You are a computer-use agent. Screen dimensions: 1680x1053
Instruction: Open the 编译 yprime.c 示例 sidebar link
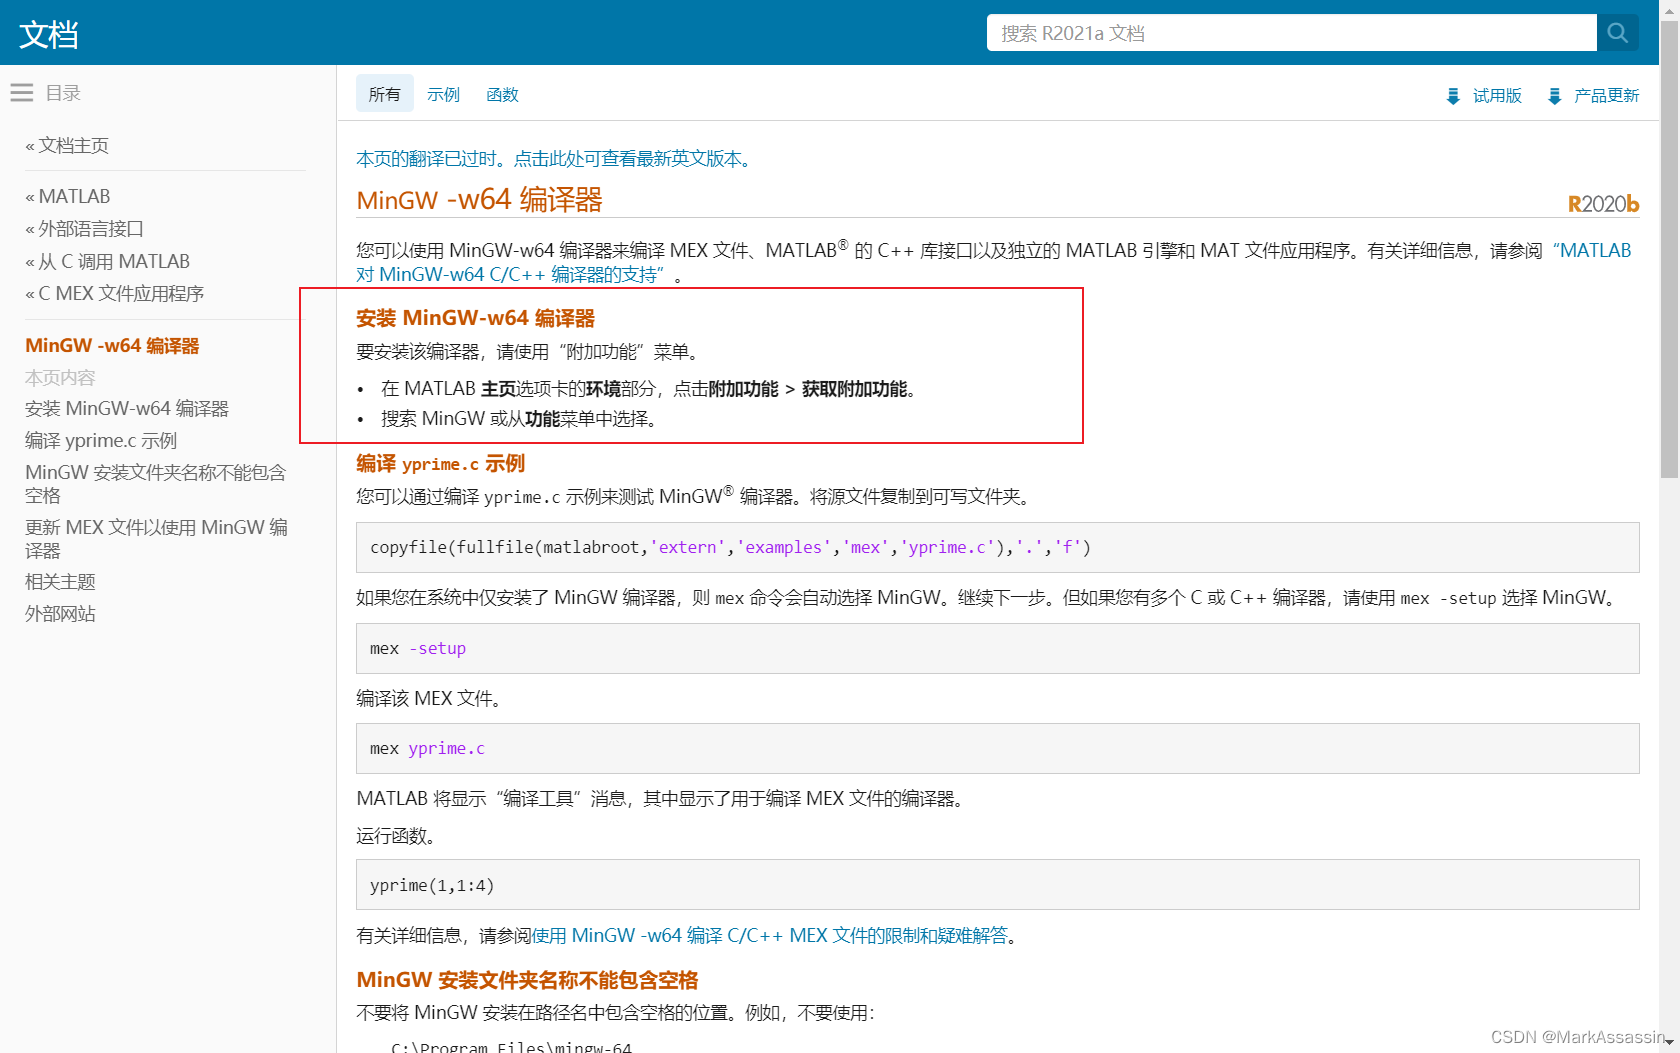100,440
